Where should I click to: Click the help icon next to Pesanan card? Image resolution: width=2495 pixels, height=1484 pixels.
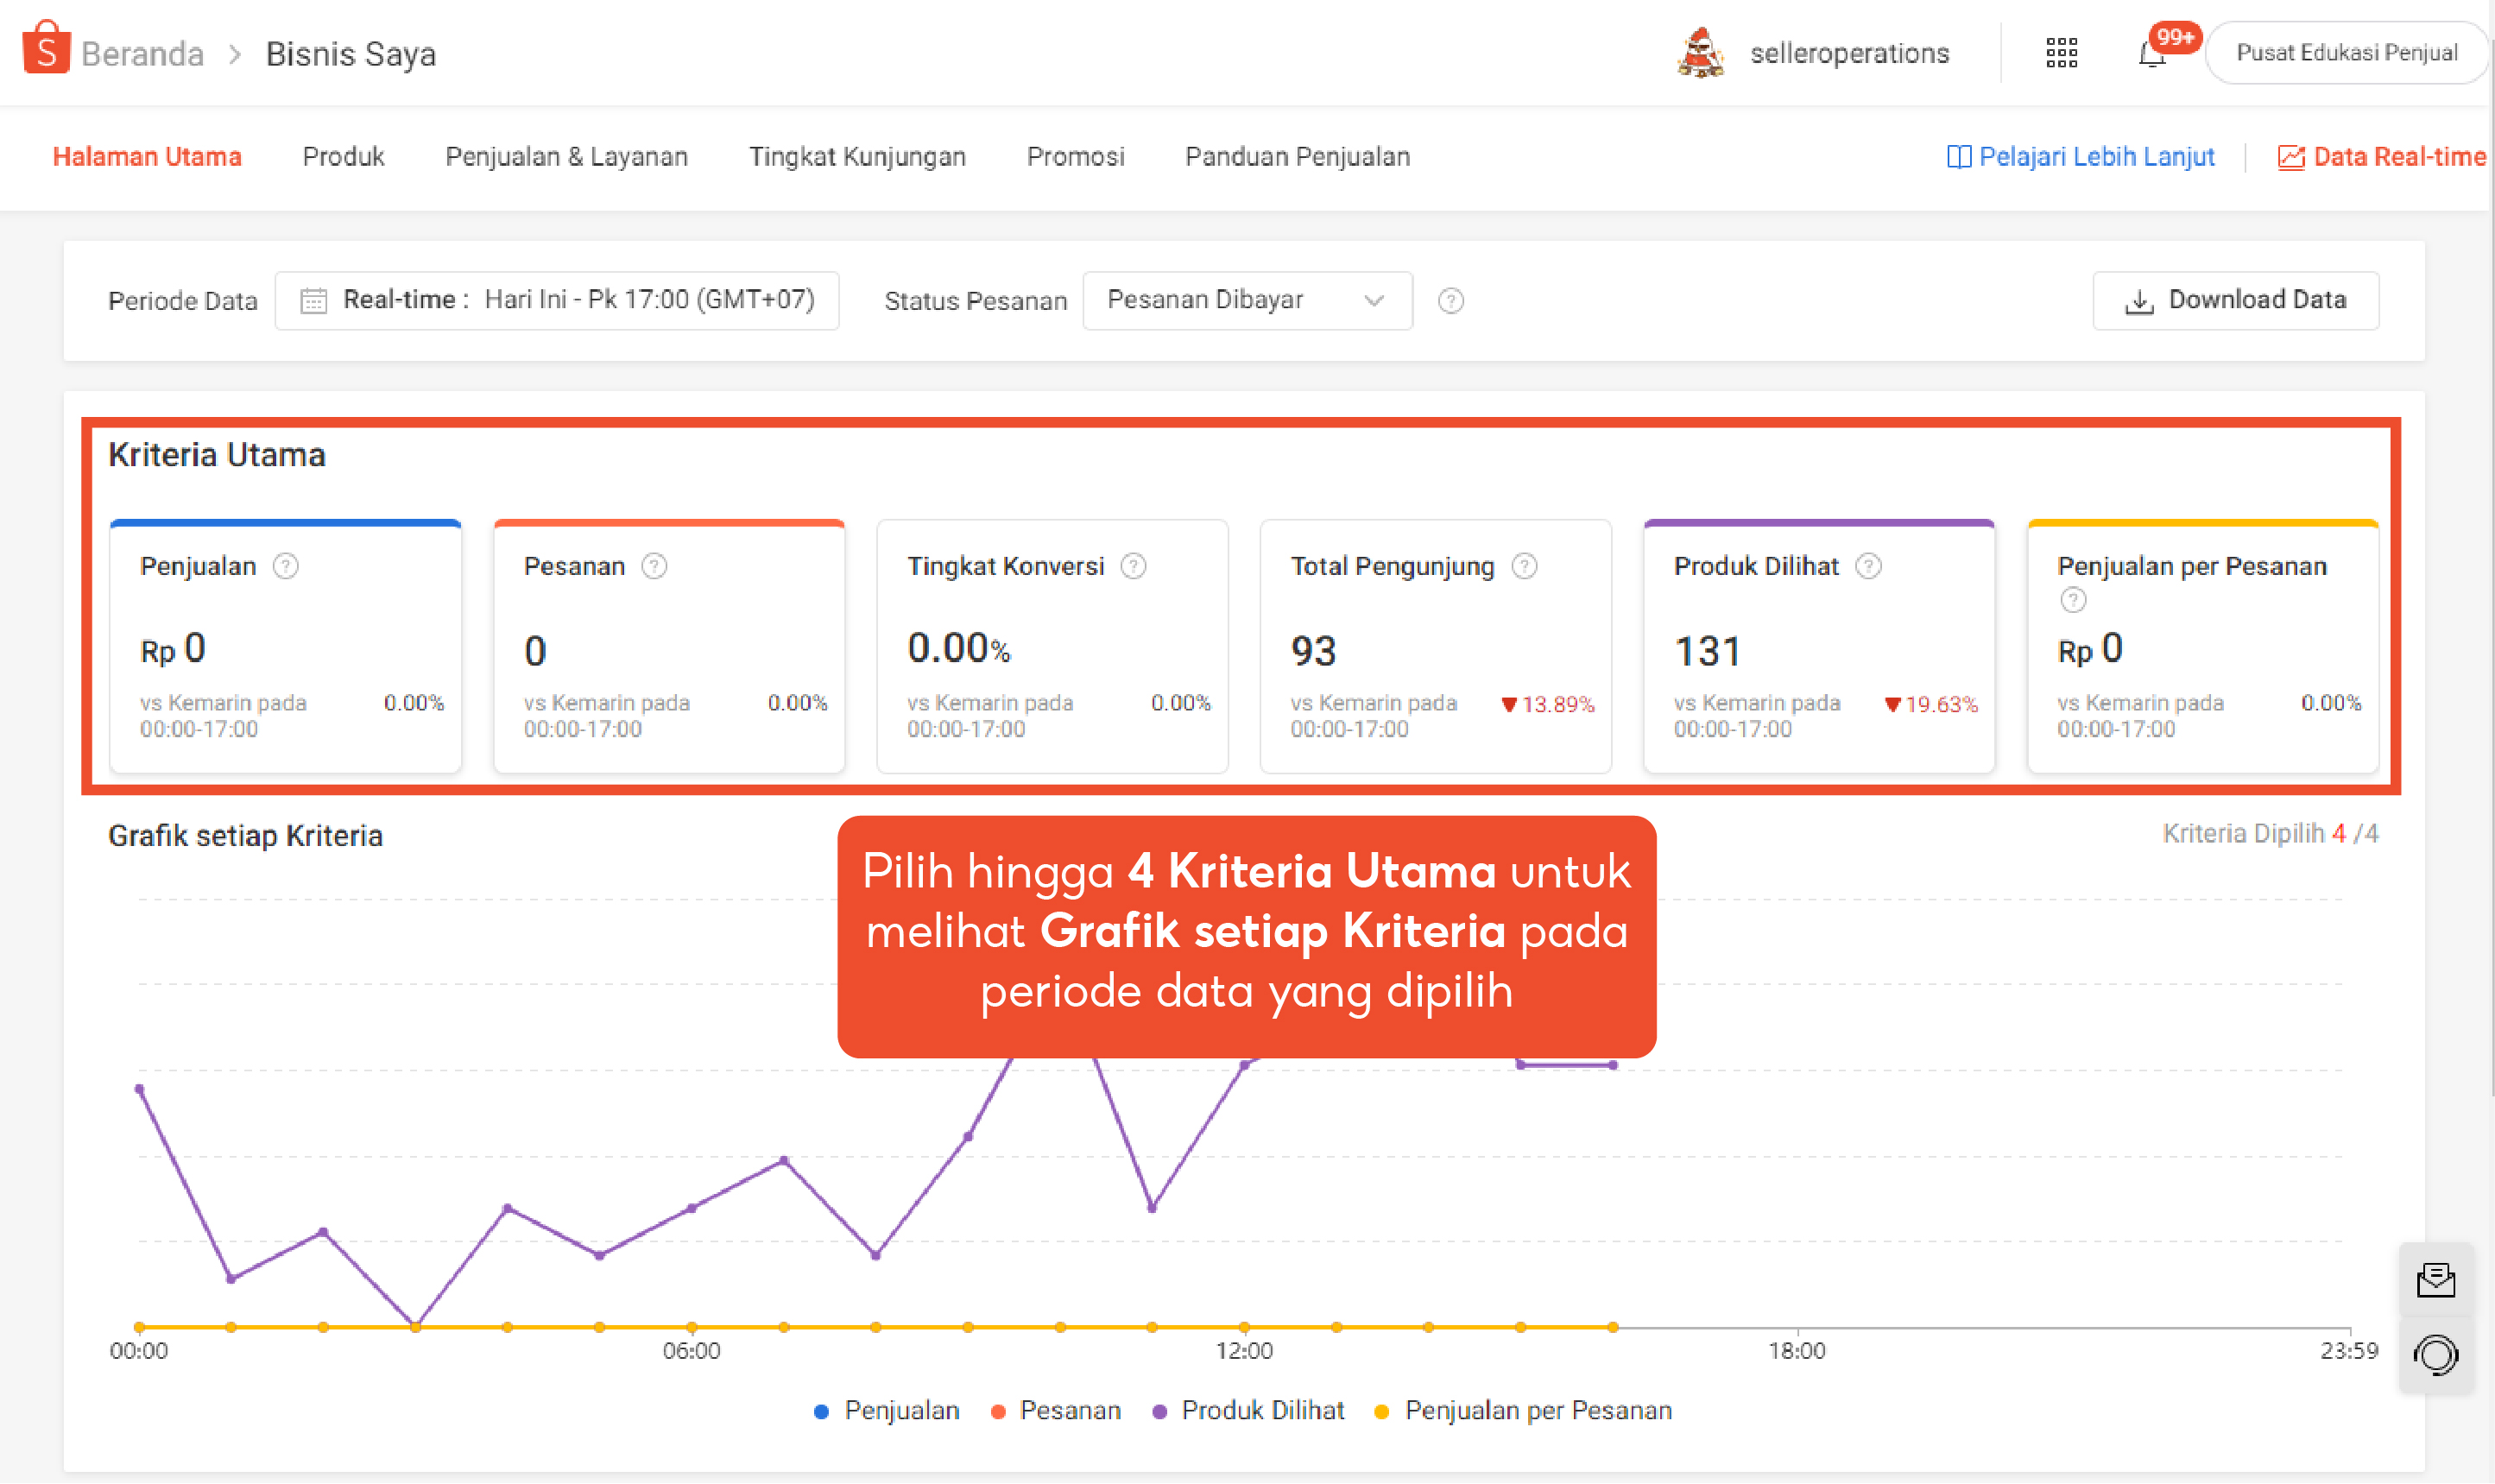pos(654,566)
